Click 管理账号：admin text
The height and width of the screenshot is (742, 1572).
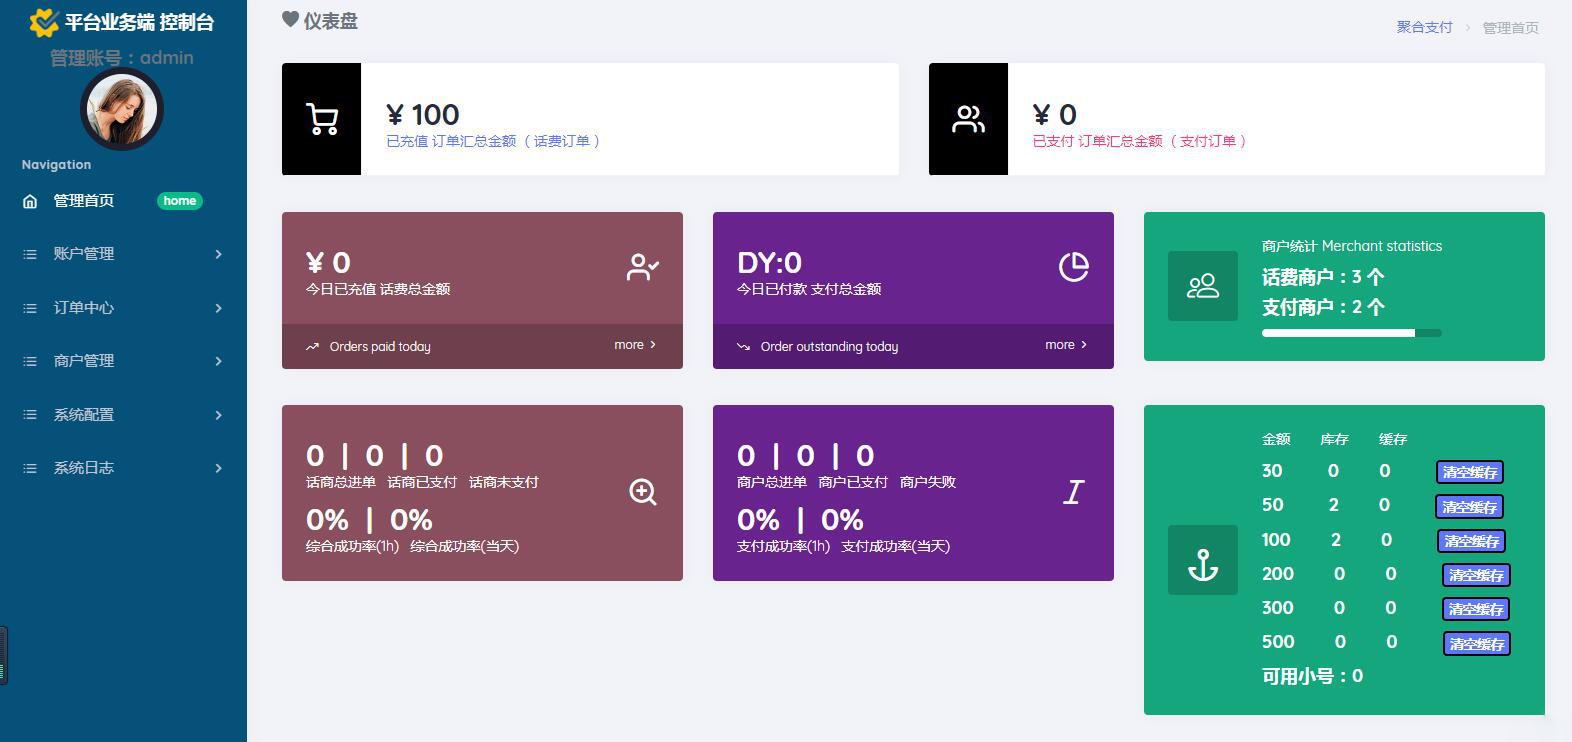pos(122,58)
